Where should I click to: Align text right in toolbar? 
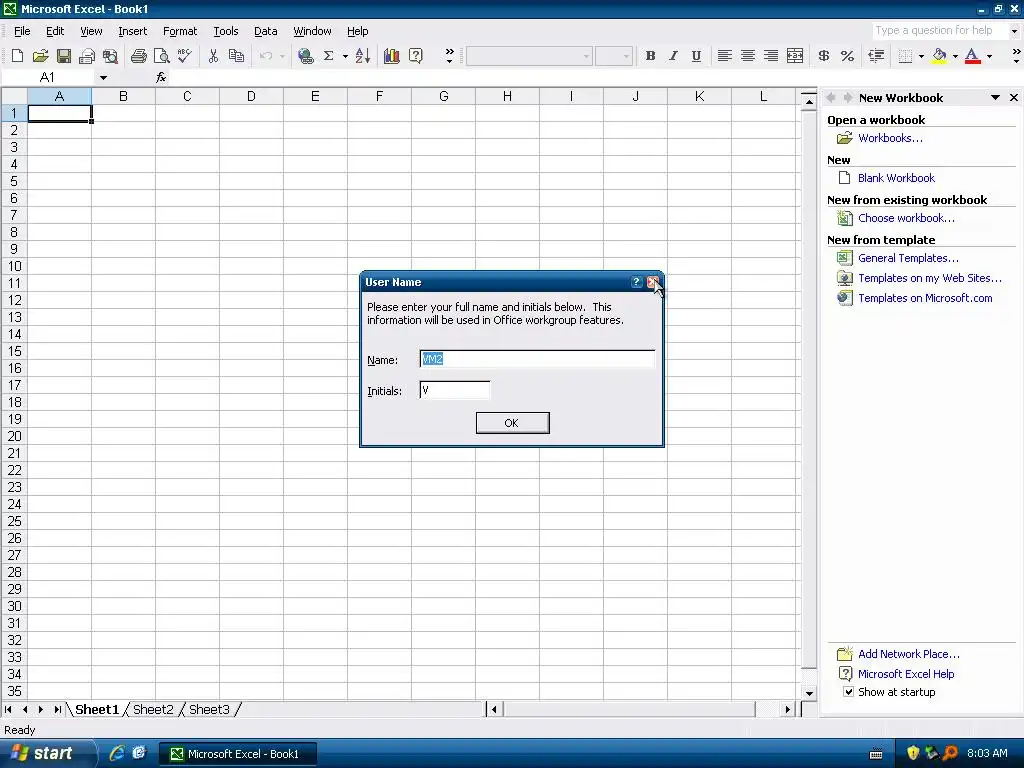point(771,56)
